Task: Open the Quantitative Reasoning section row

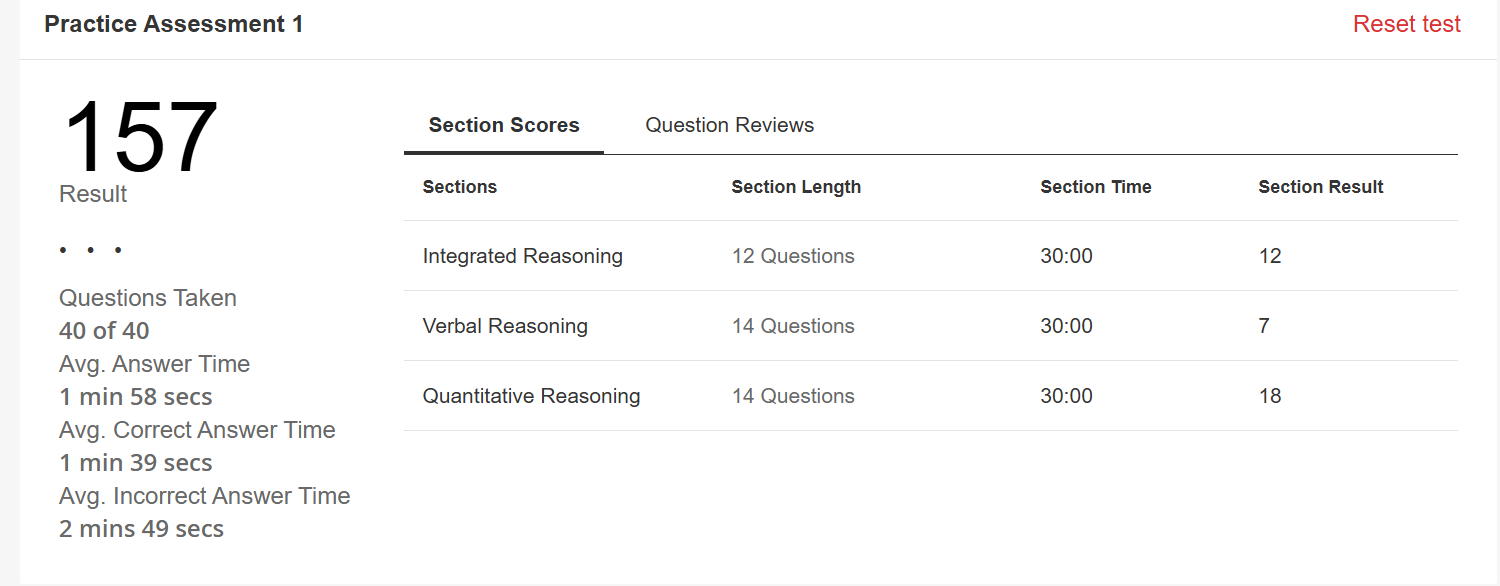Action: 531,396
